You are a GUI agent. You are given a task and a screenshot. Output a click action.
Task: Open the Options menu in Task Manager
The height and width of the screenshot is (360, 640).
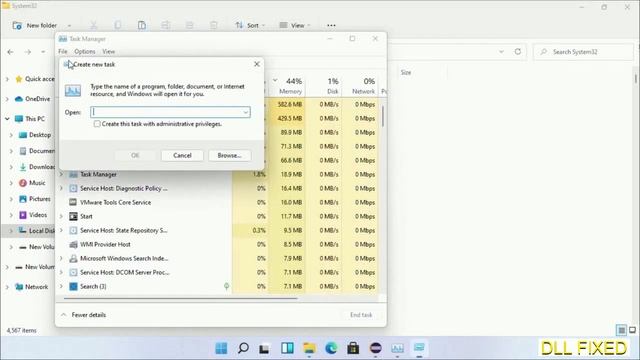point(84,51)
